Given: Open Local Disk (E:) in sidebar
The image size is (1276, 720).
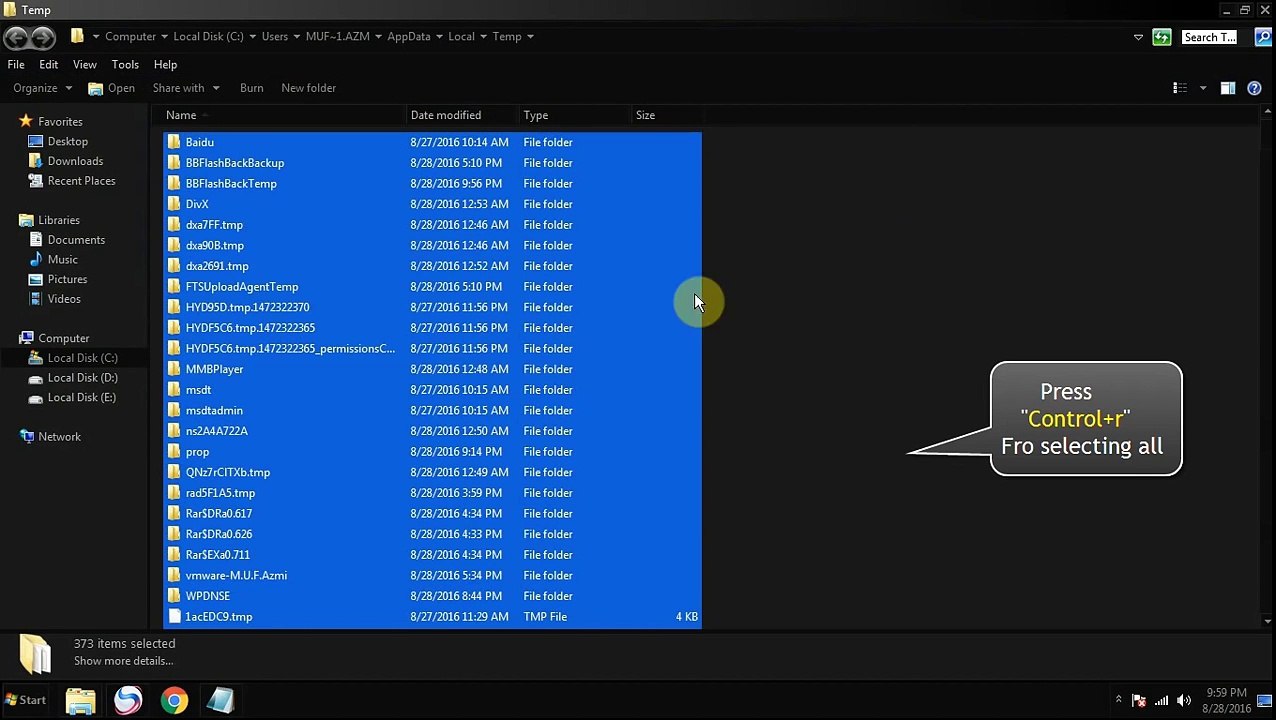Looking at the screenshot, I should (x=81, y=397).
